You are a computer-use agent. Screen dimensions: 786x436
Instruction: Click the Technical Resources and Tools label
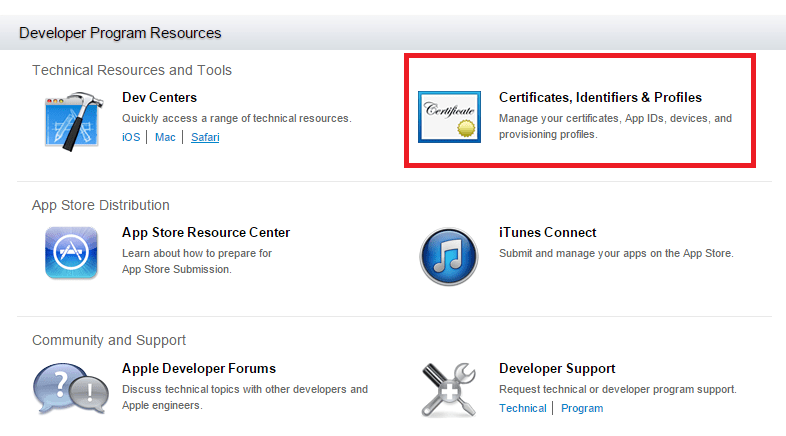tap(132, 70)
